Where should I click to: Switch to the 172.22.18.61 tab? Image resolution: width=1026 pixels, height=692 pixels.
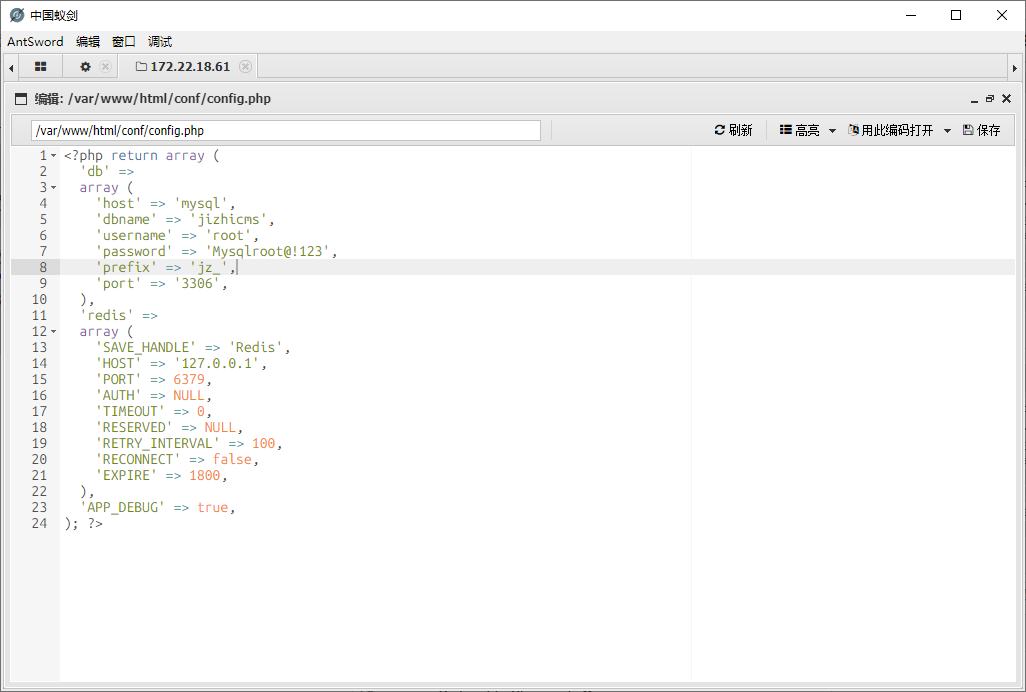[x=189, y=67]
